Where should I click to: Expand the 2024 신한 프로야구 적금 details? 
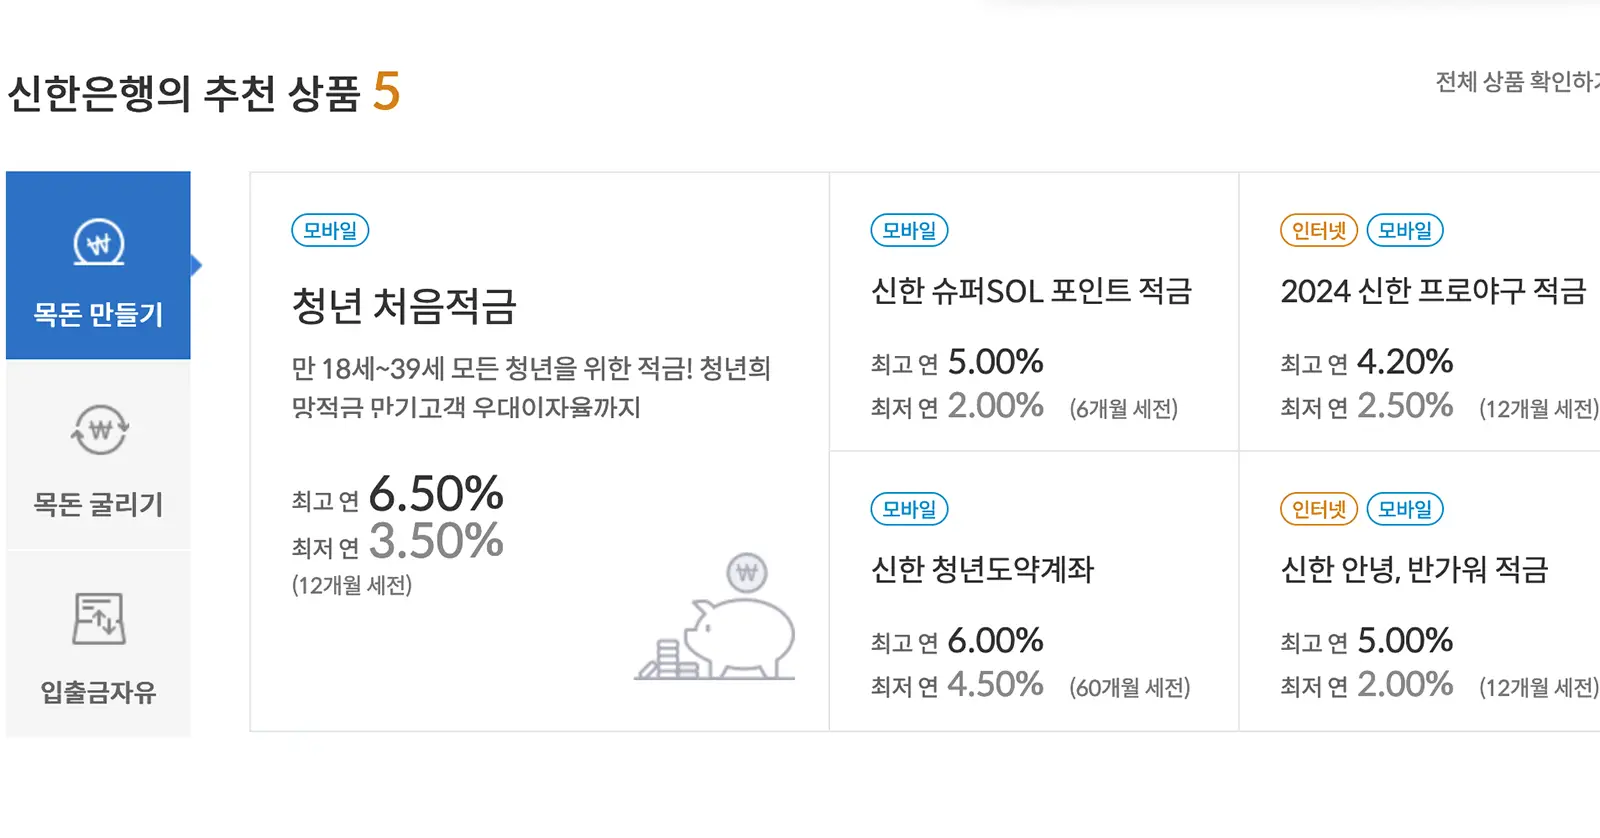pos(1420,310)
